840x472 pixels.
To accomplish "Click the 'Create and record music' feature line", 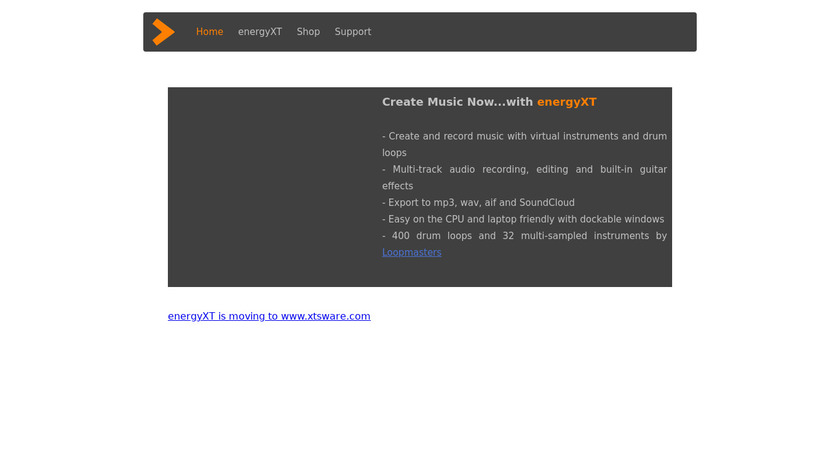I will tap(524, 144).
